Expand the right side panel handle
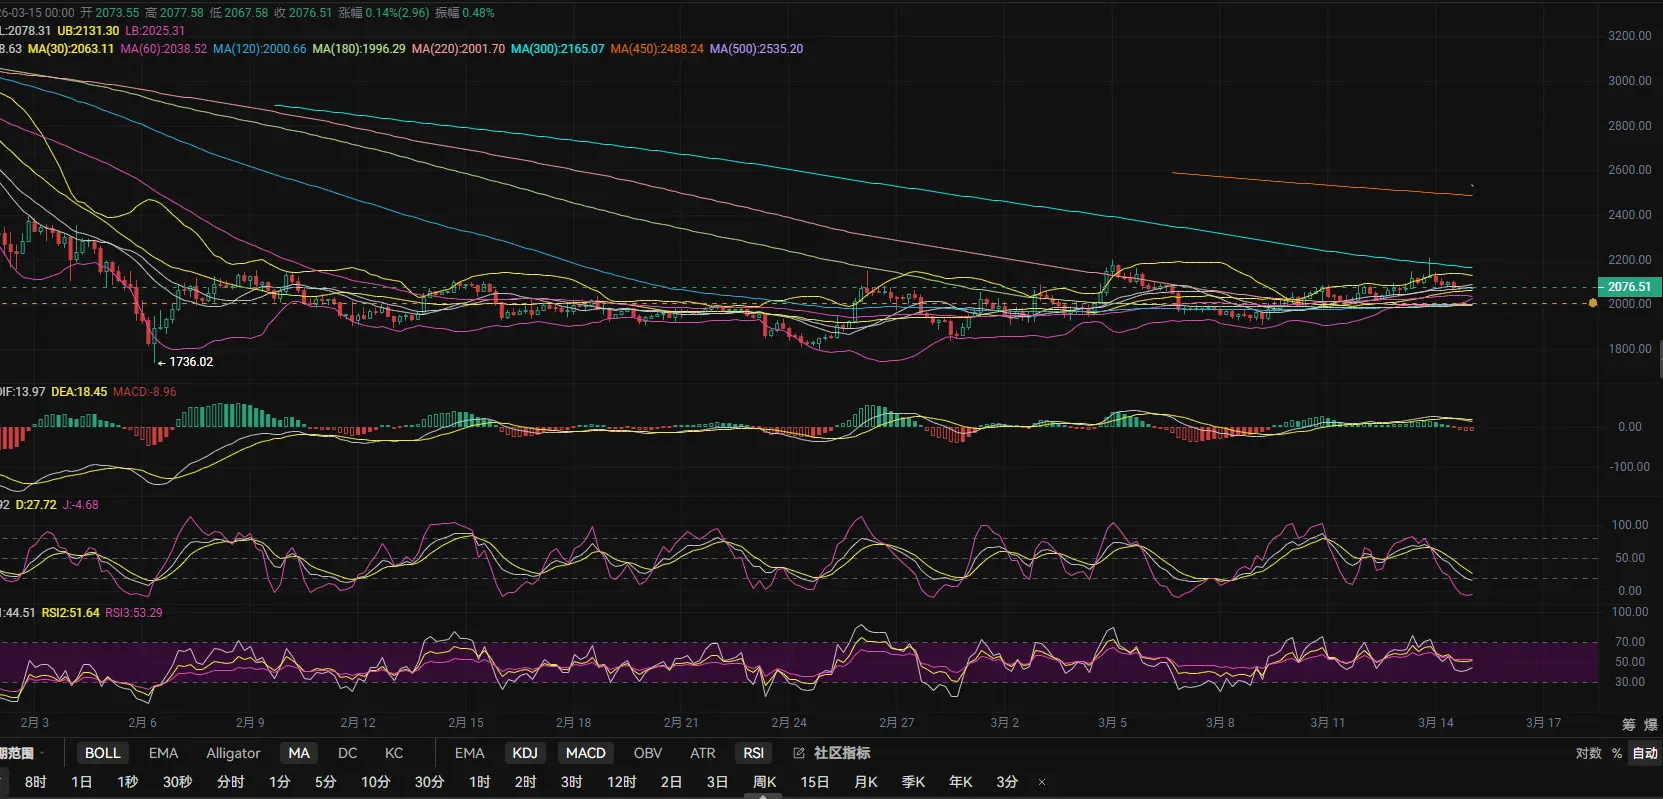Screen dimensions: 1663x799 tap(1660, 358)
